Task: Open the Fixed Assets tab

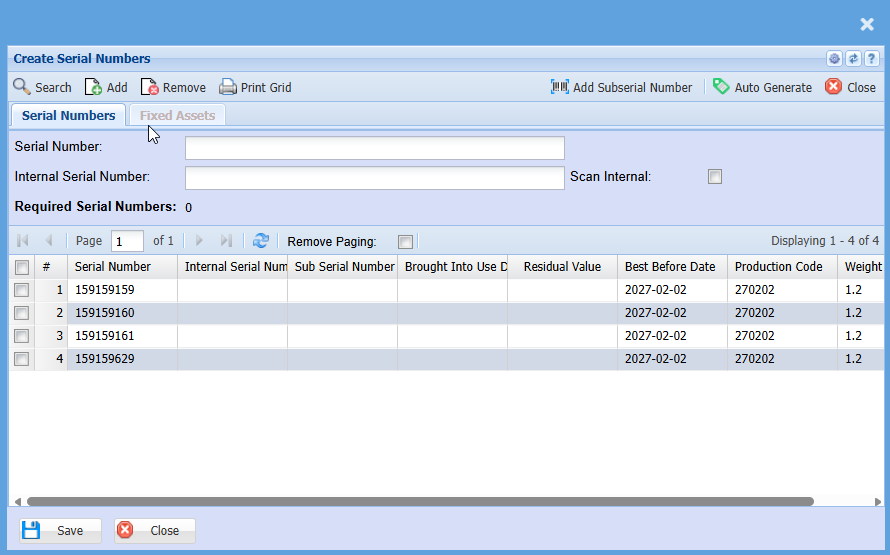Action: click(177, 115)
